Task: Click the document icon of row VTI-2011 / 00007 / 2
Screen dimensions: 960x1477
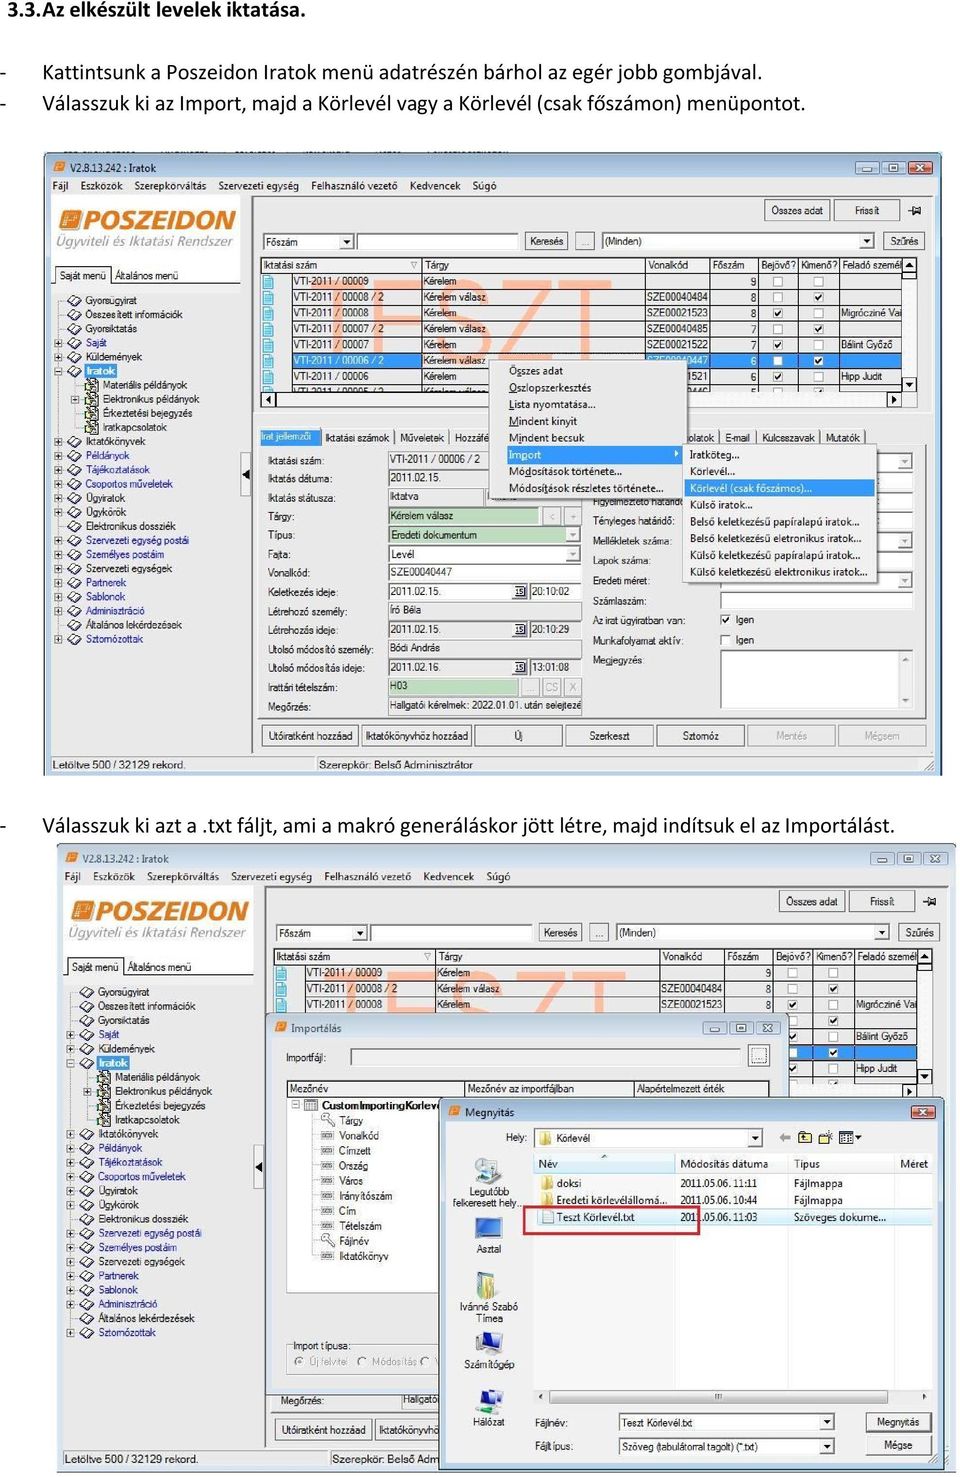Action: pos(268,329)
